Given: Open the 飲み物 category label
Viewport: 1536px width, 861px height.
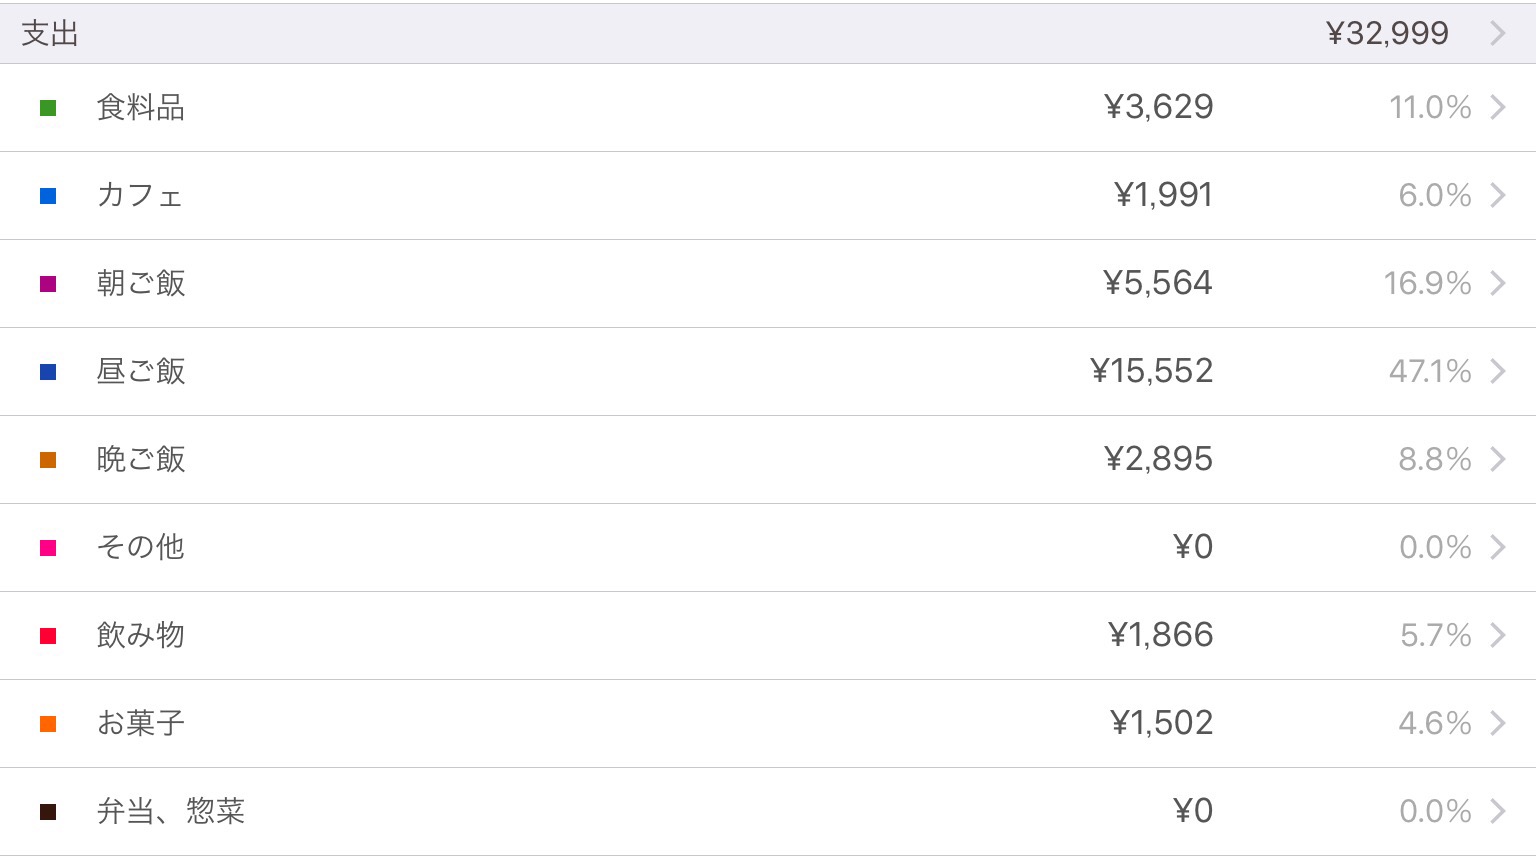Looking at the screenshot, I should pos(141,635).
